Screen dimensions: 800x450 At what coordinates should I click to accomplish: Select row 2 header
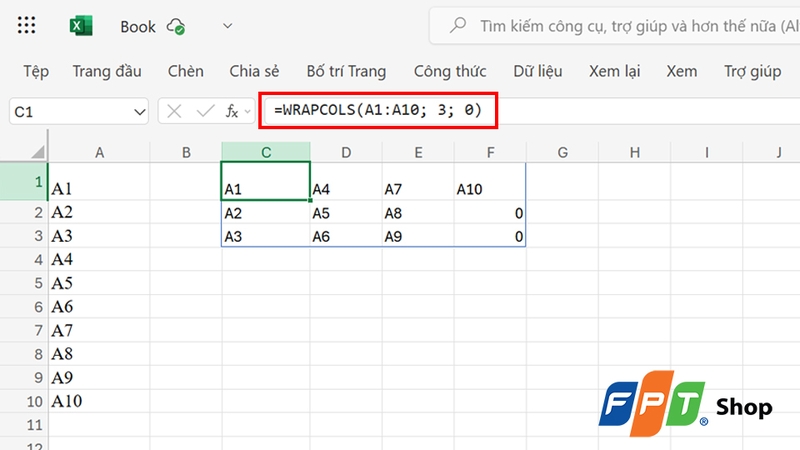pos(24,212)
